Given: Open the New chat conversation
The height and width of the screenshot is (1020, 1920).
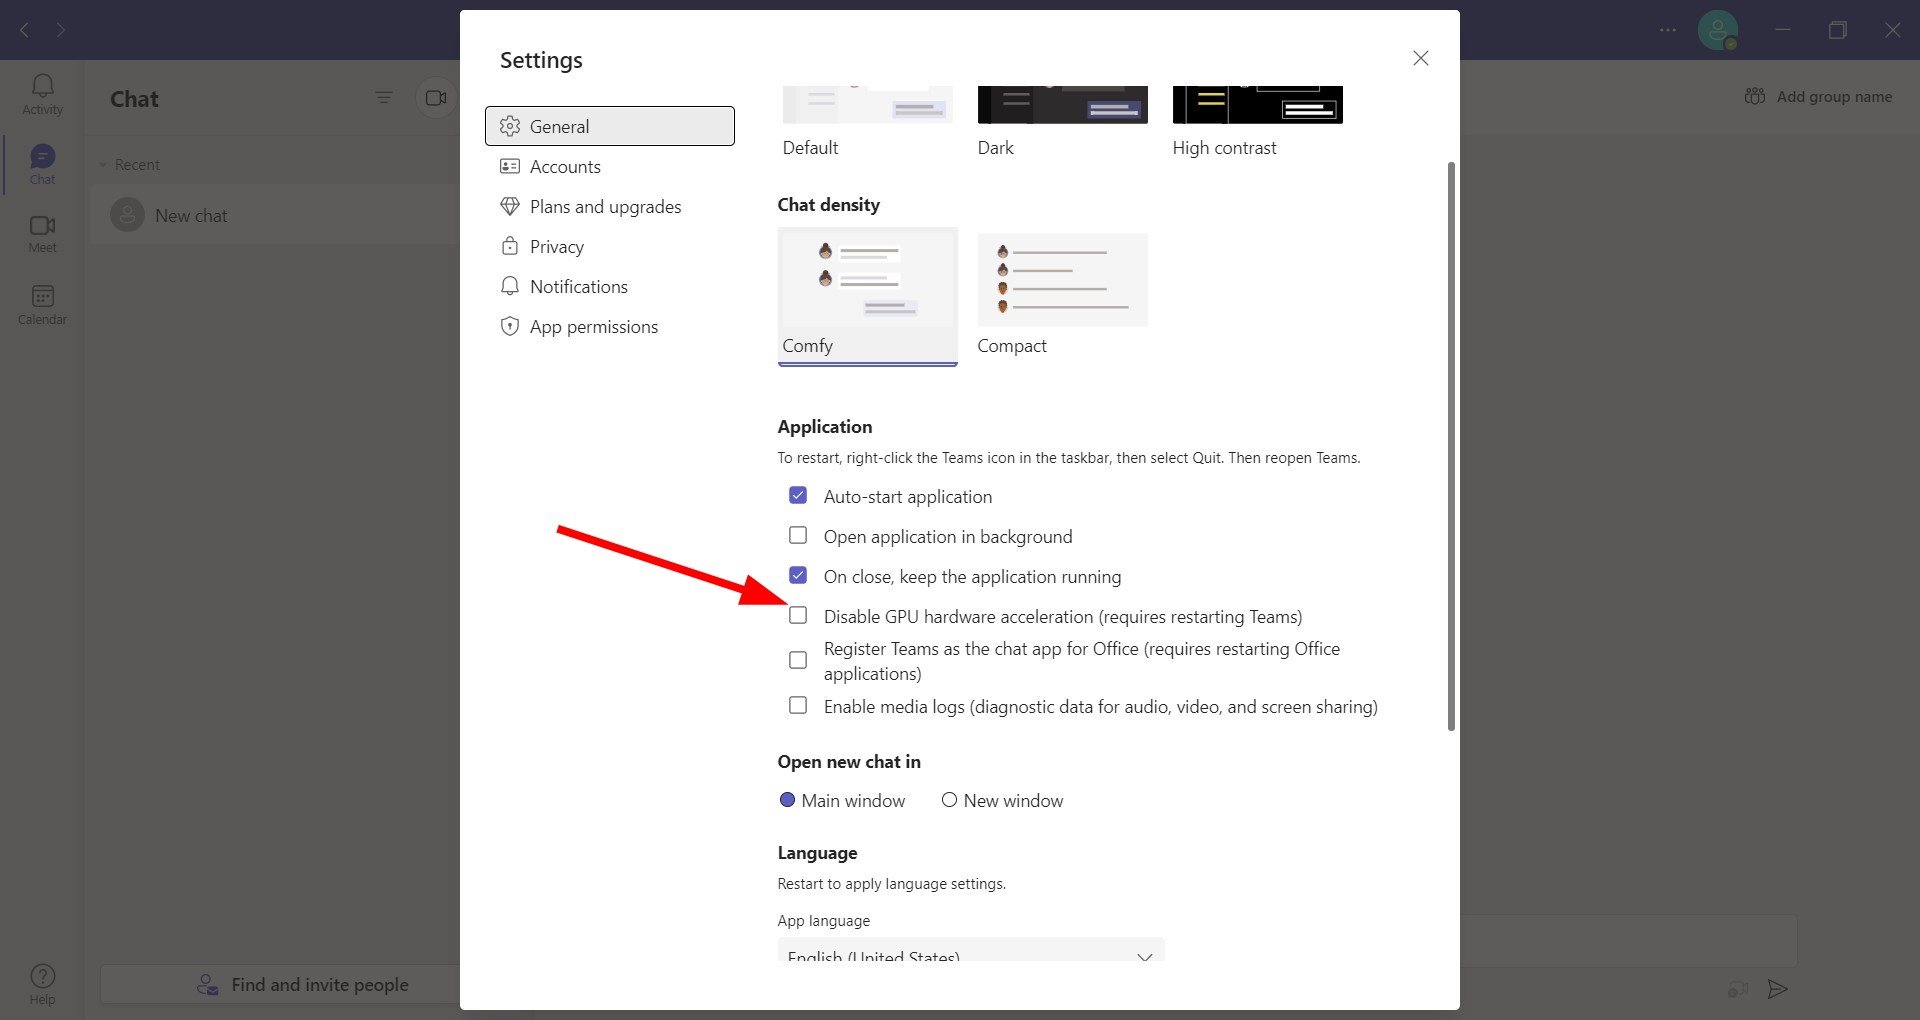Looking at the screenshot, I should coord(275,215).
